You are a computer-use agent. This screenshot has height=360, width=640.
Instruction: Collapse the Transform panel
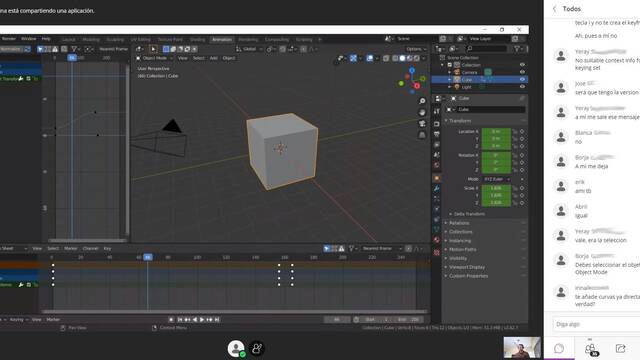point(460,121)
